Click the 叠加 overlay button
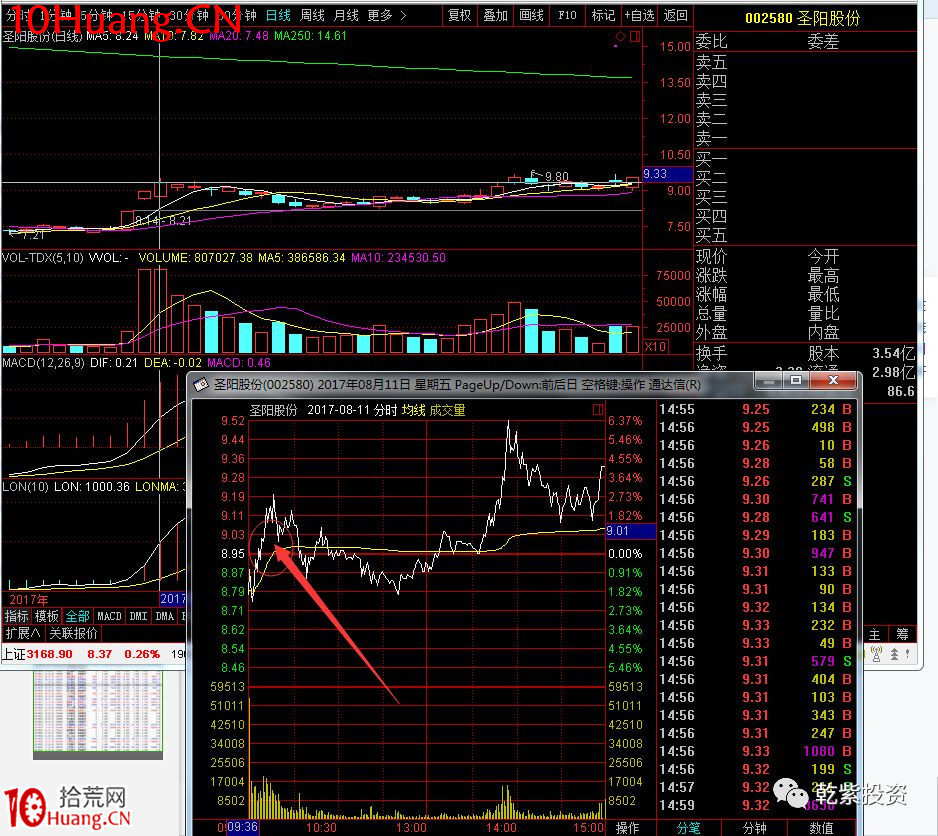Viewport: 938px width, 836px height. pos(495,15)
